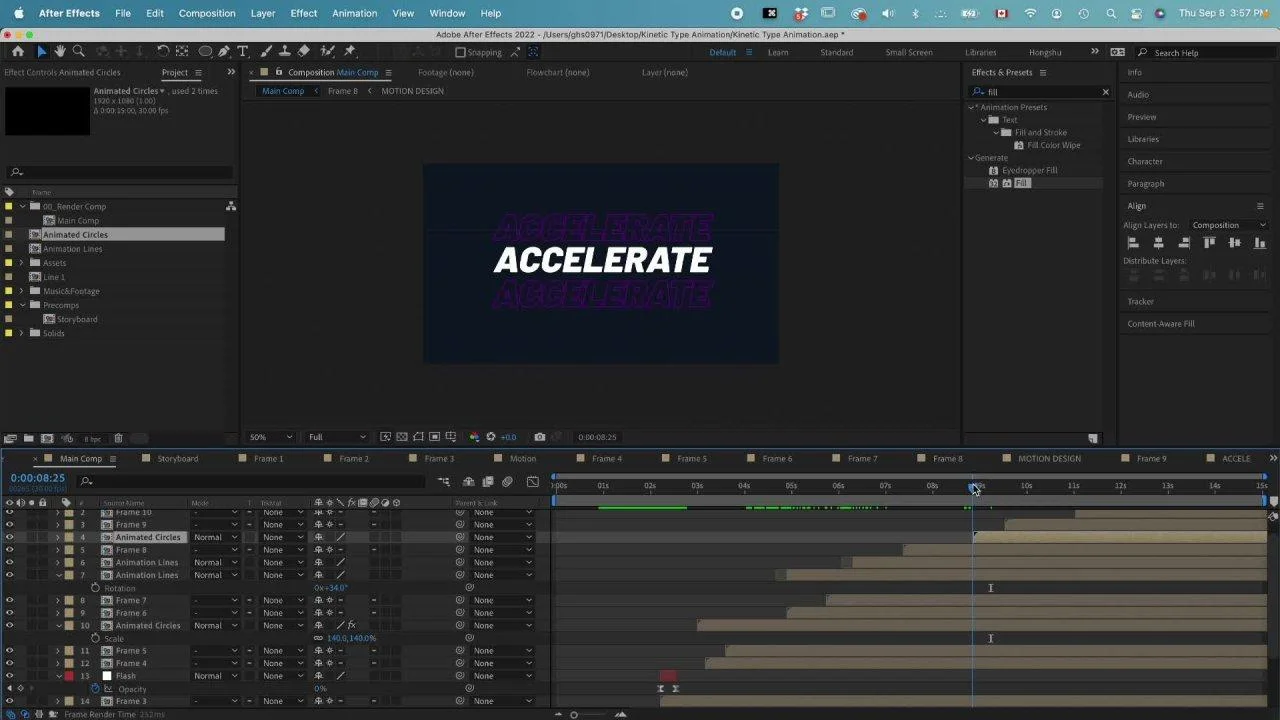Open Align Layers to Composition dropdown
This screenshot has height=720, width=1280.
click(x=1228, y=225)
